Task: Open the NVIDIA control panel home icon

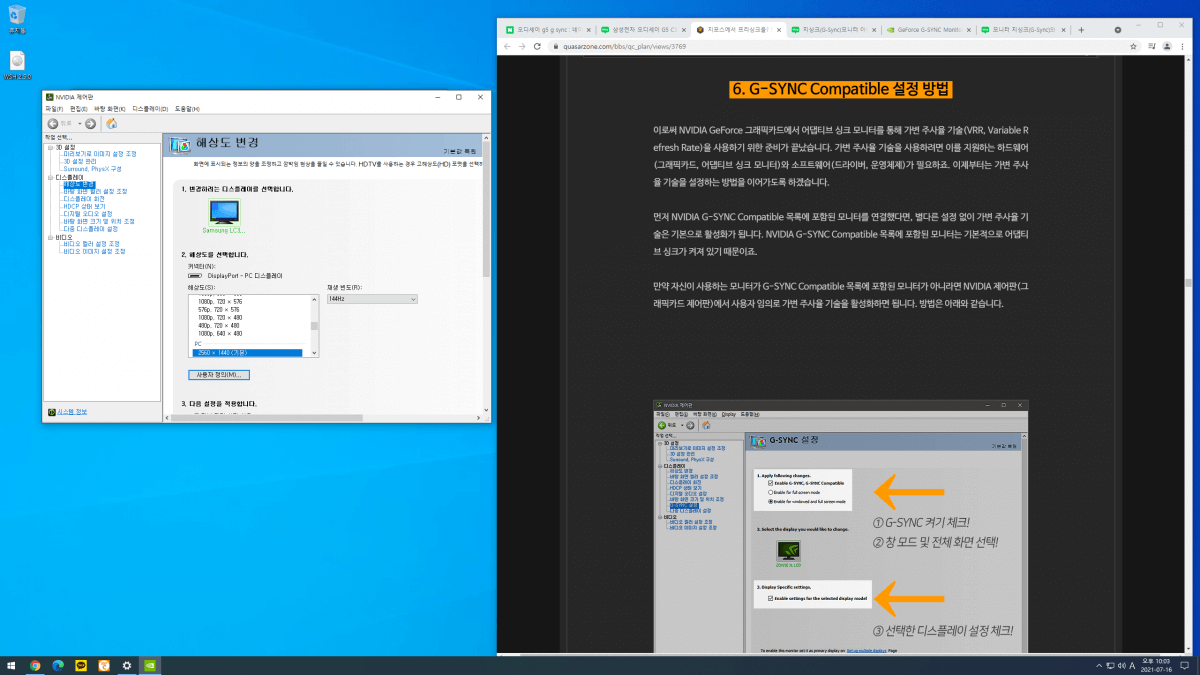Action: pos(112,124)
